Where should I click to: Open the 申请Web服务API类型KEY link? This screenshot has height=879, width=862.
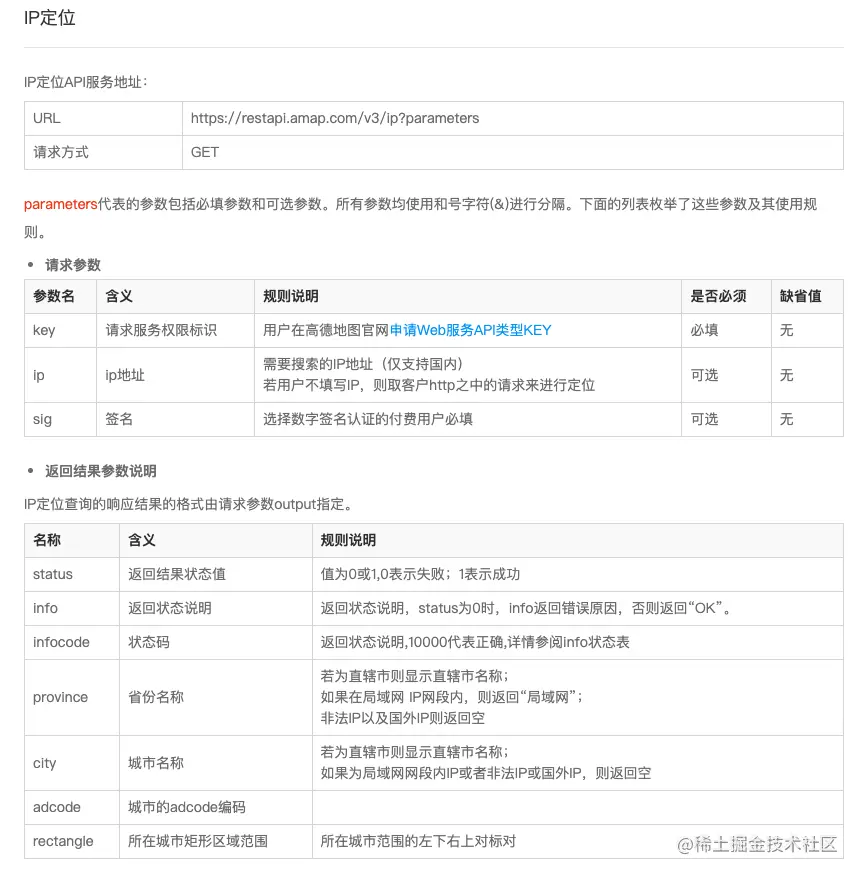pos(472,330)
